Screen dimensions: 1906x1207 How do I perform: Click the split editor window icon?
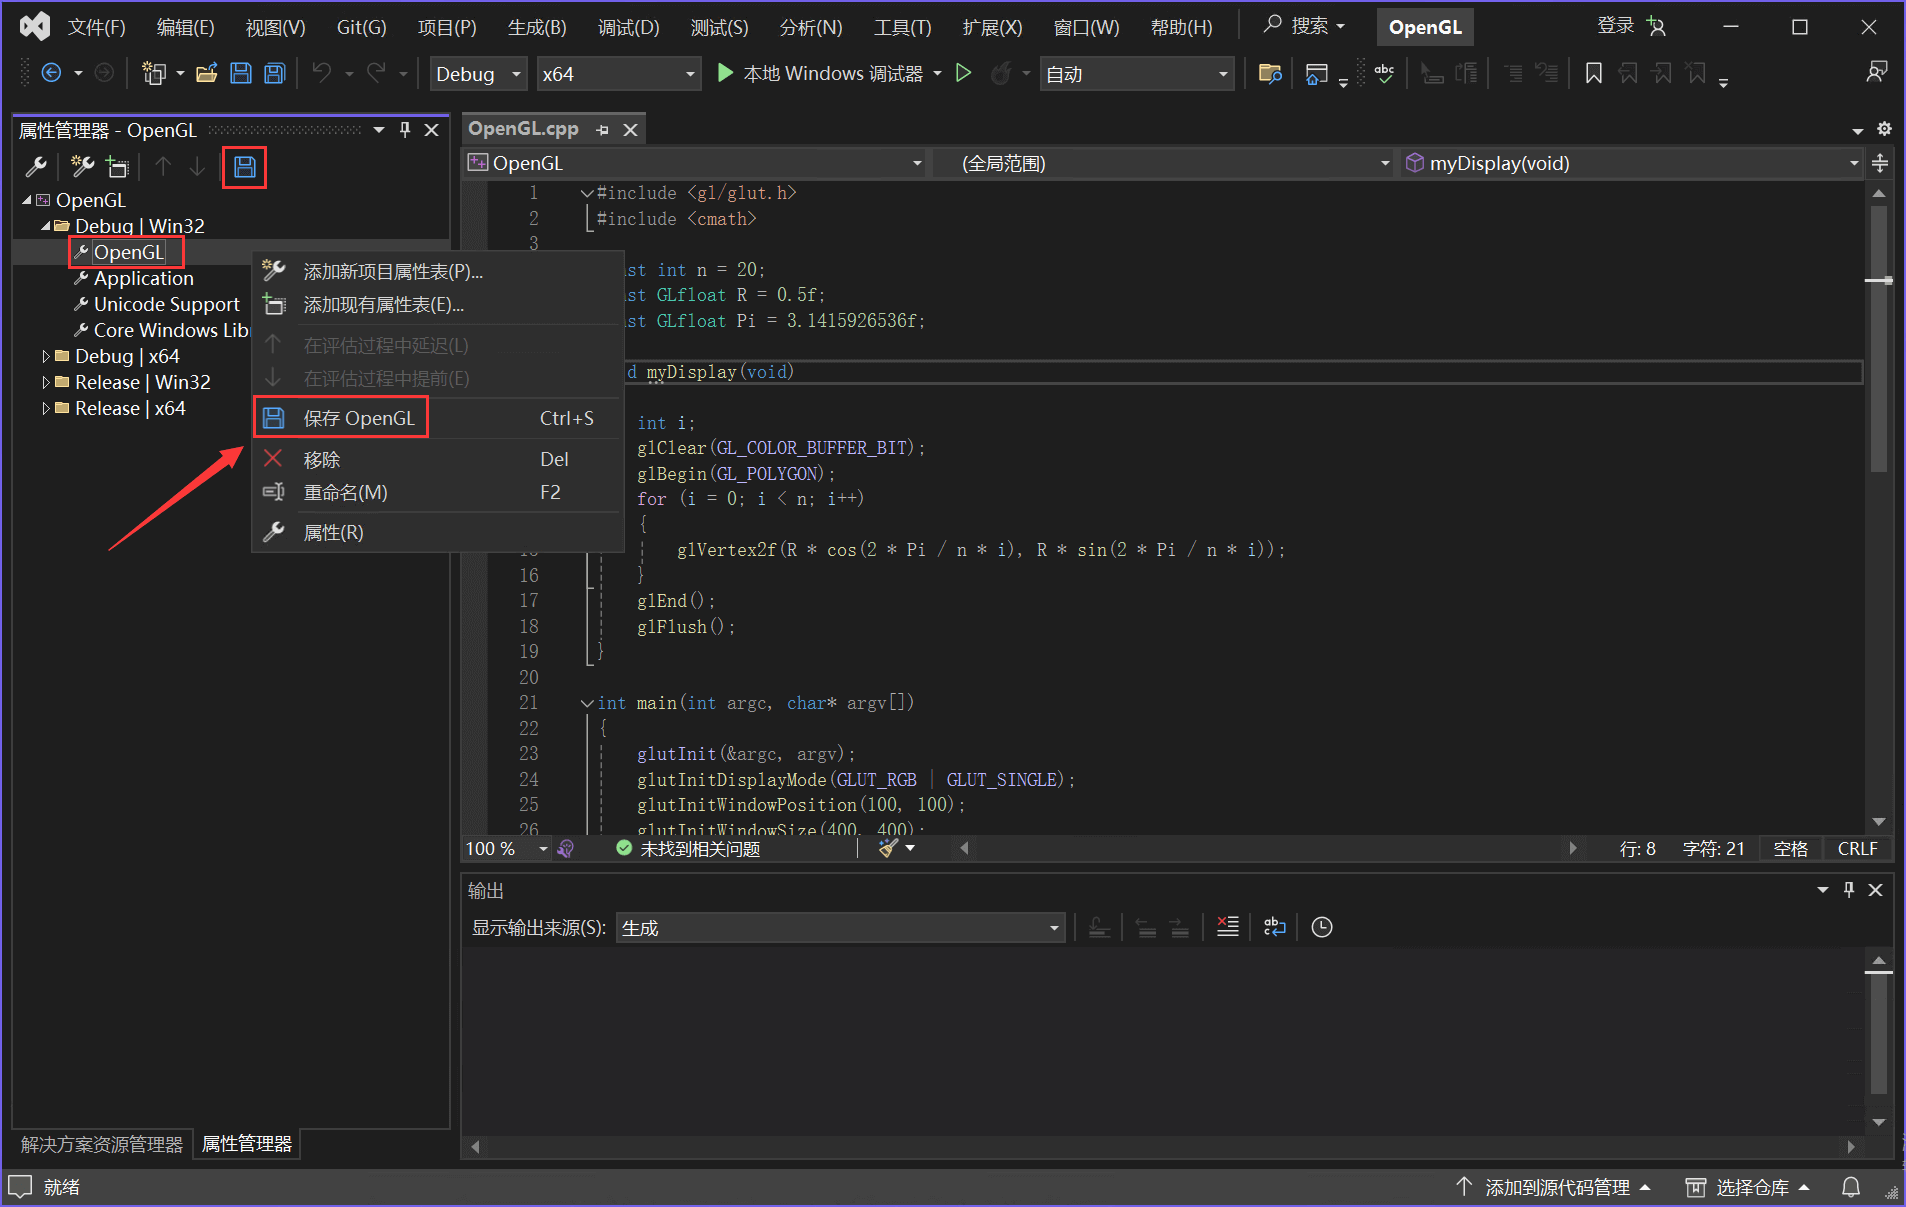[1880, 163]
